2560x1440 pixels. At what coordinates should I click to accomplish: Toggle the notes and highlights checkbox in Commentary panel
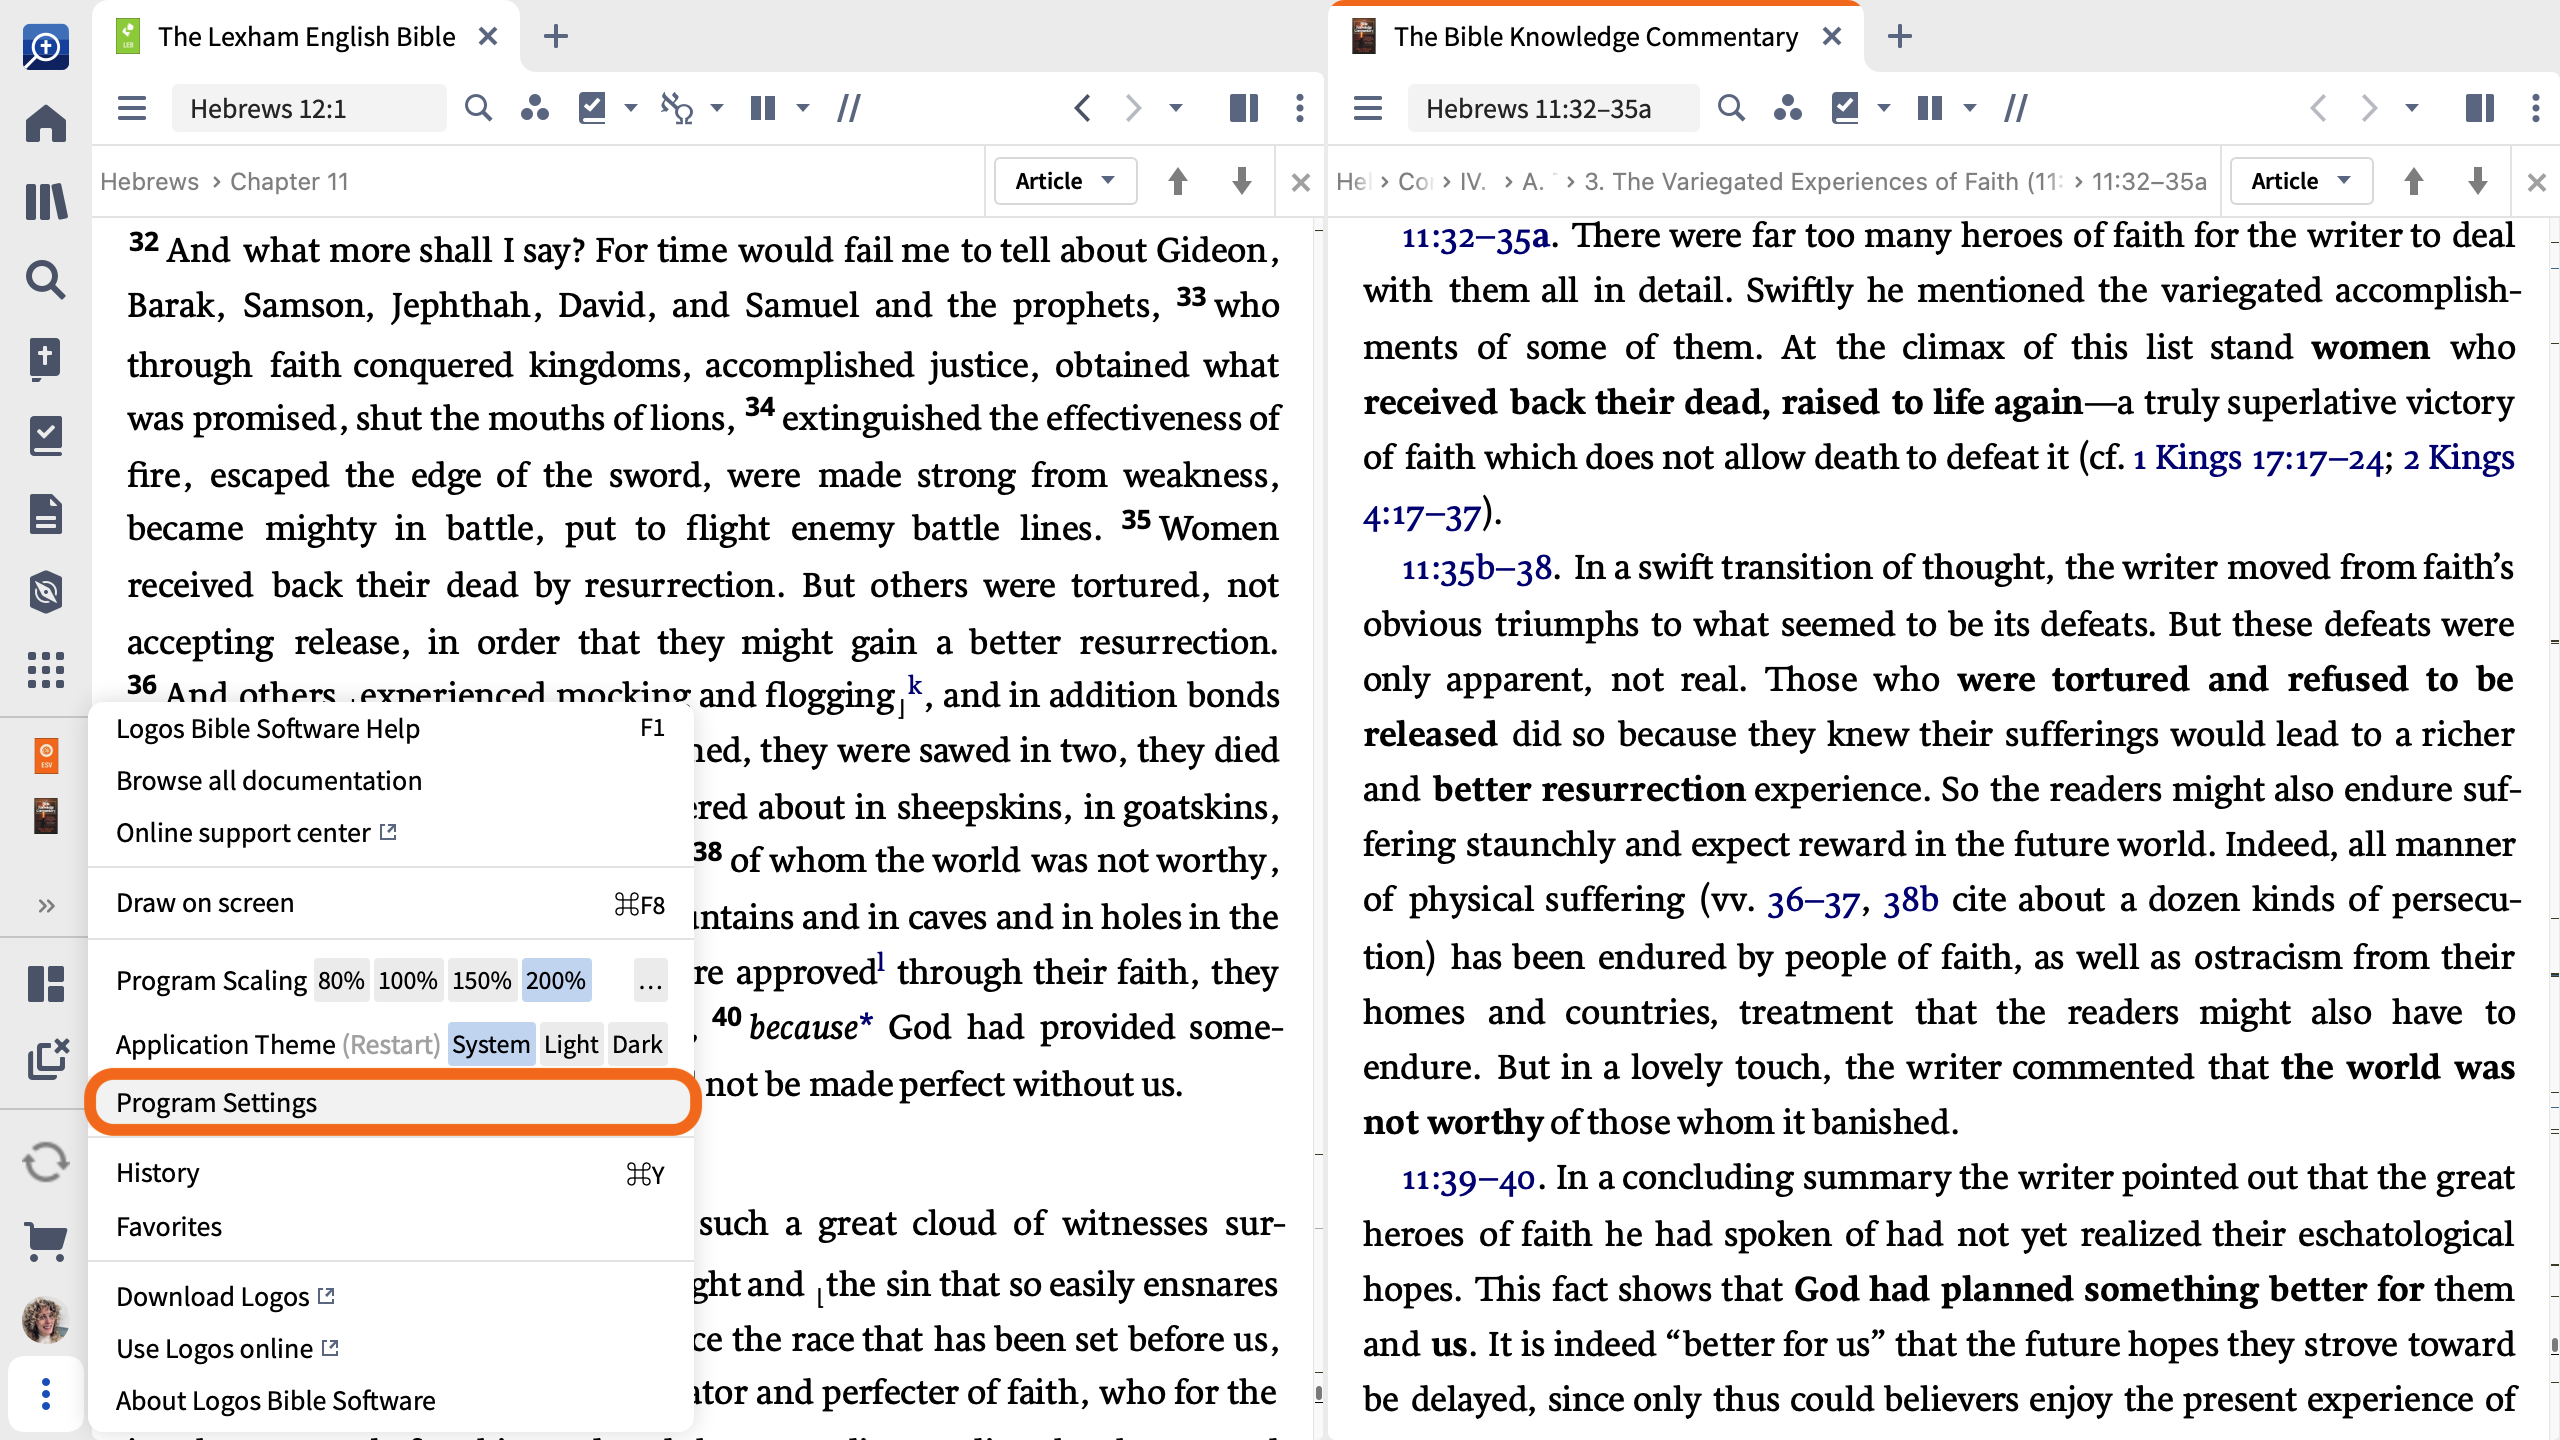(x=1845, y=108)
